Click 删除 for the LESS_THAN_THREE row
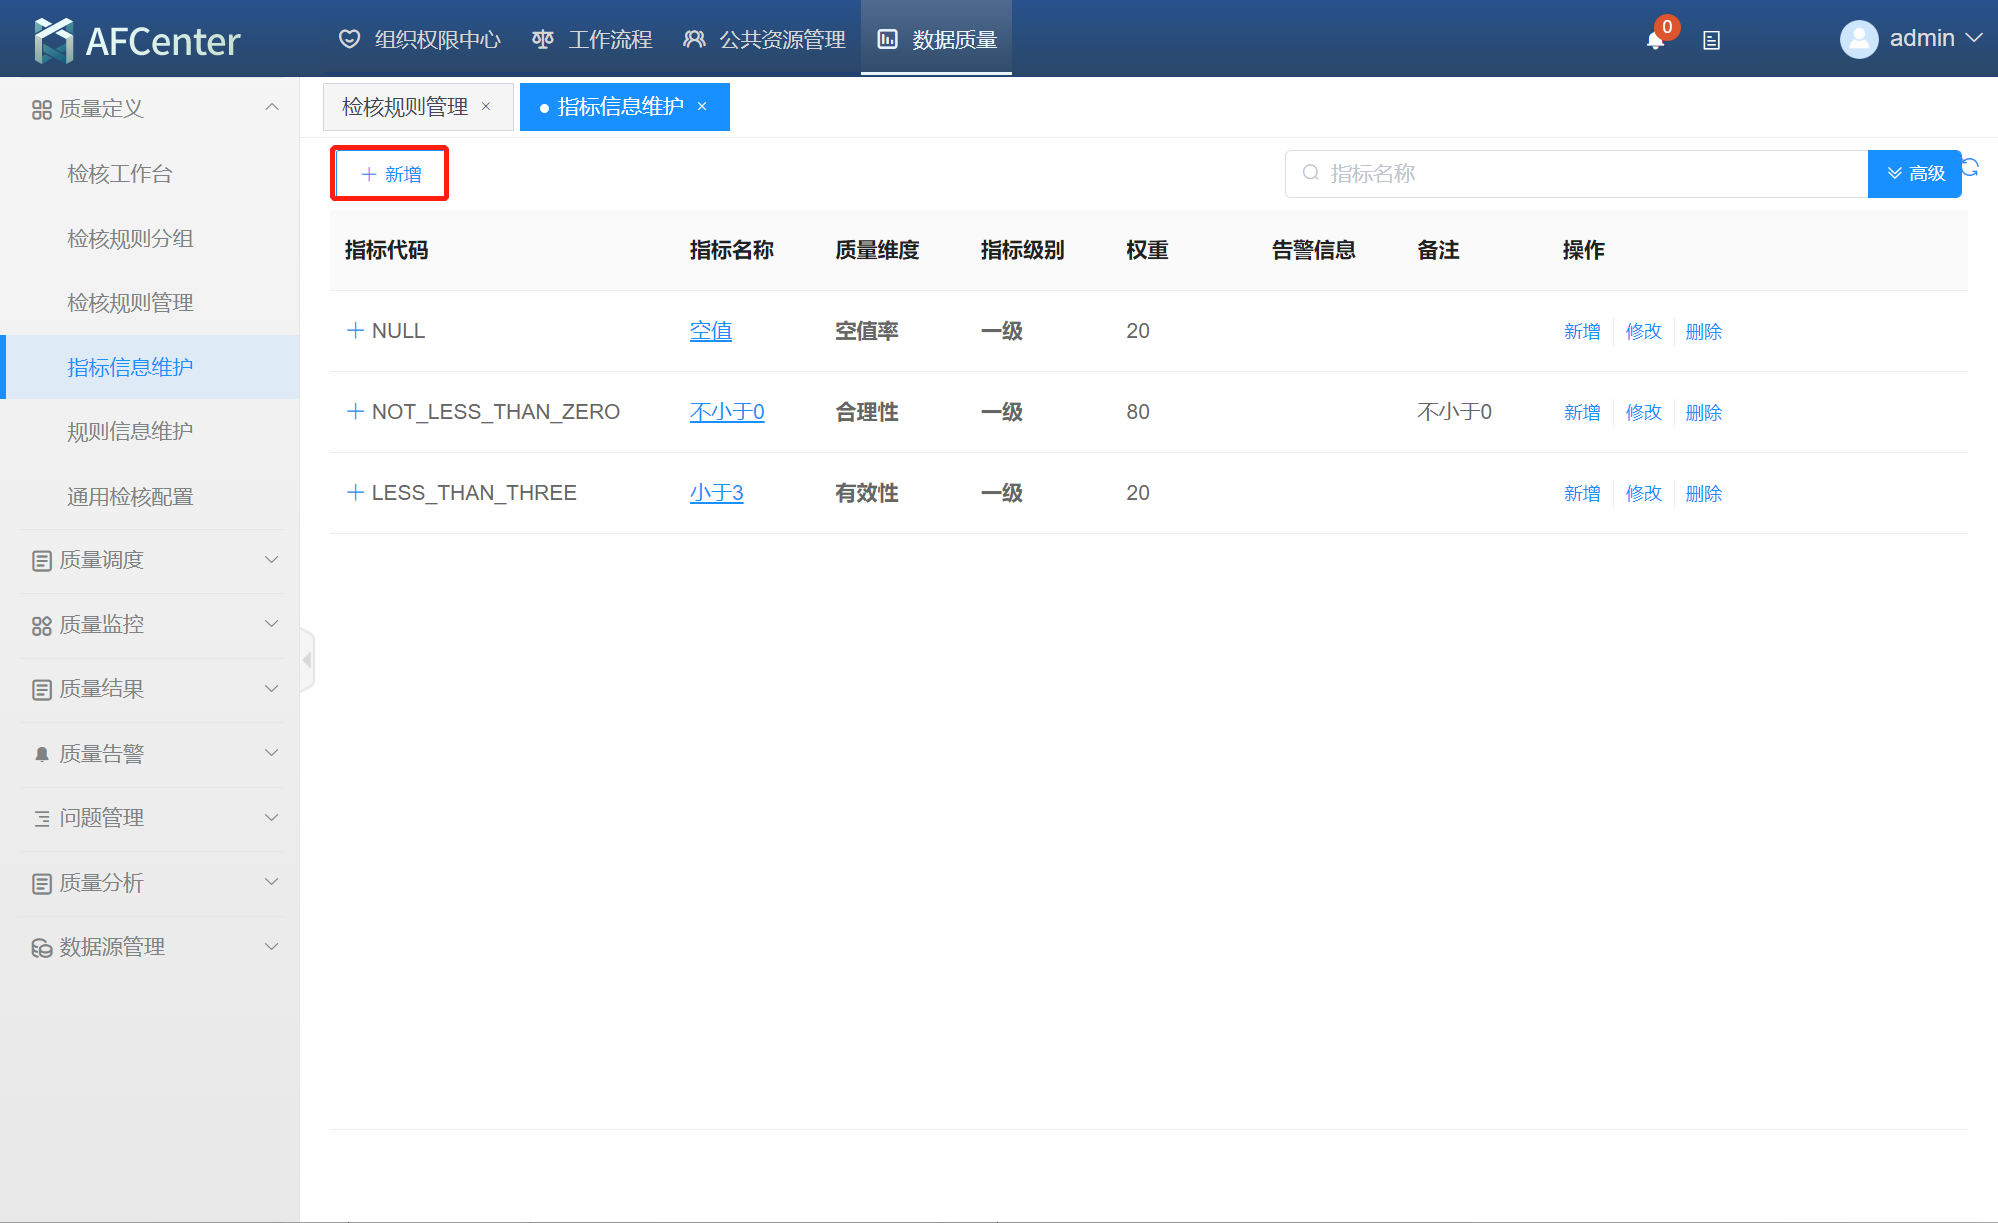Screen dimensions: 1998x1223 click(x=1703, y=493)
